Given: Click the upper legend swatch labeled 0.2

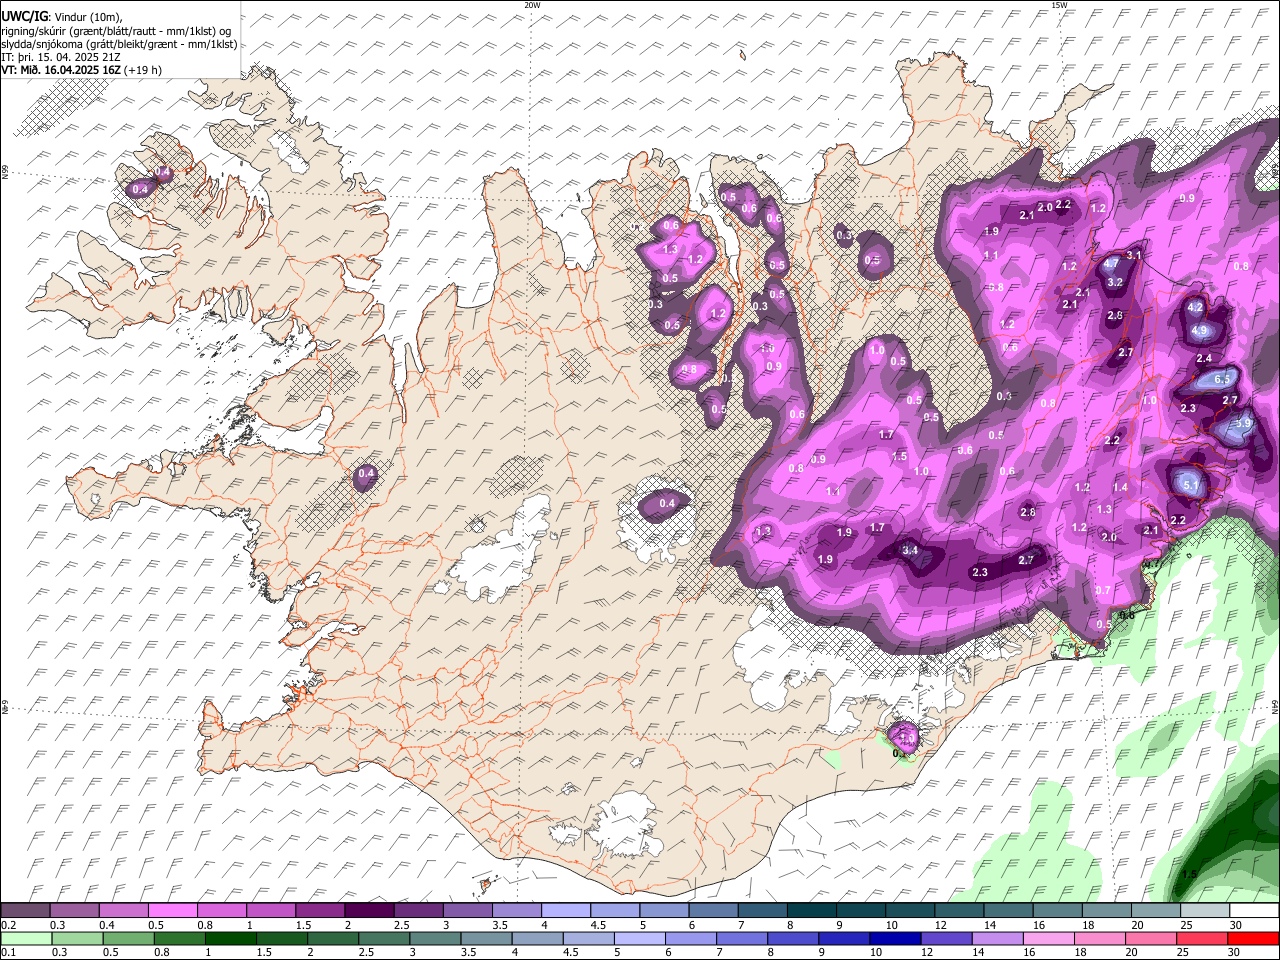Looking at the screenshot, I should tap(25, 910).
